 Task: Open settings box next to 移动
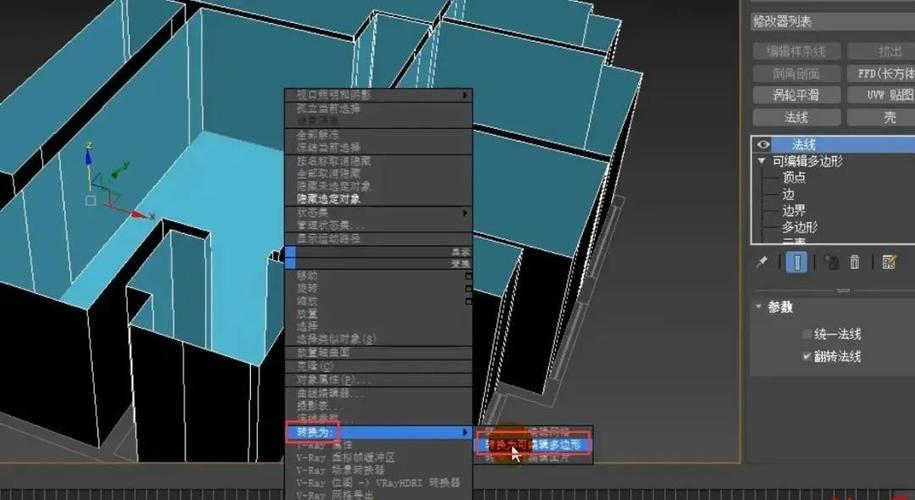point(468,276)
